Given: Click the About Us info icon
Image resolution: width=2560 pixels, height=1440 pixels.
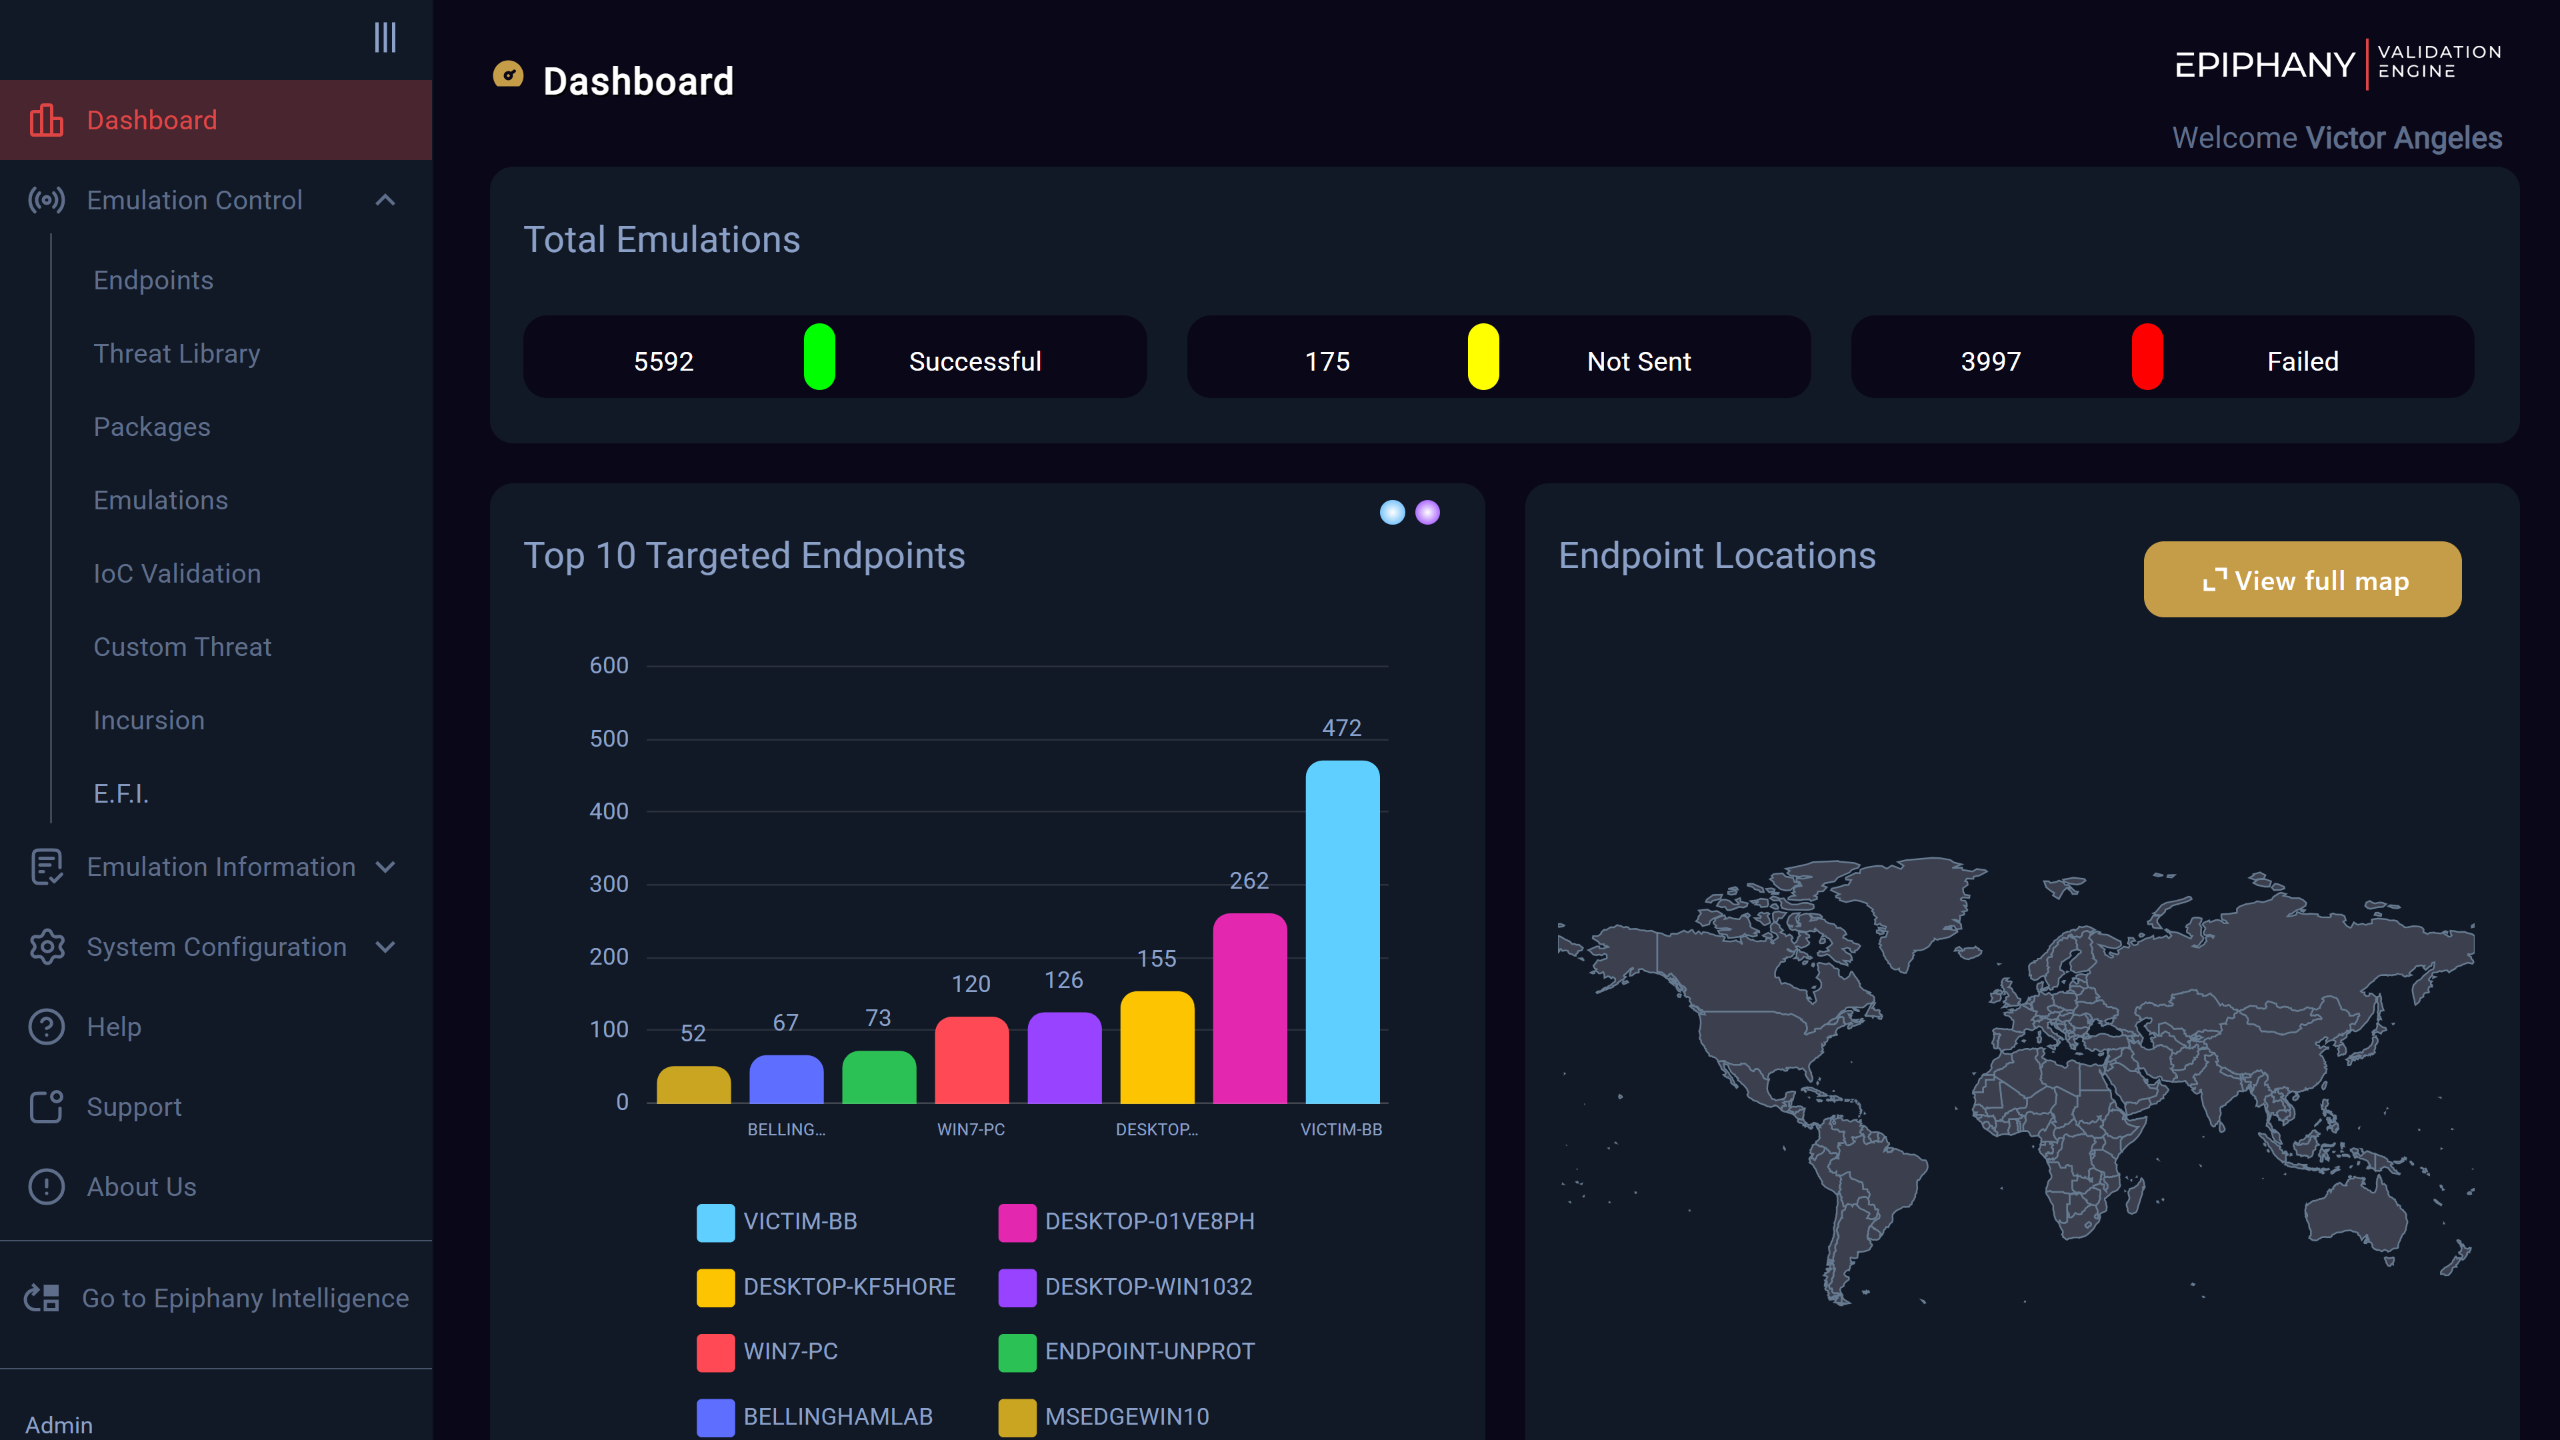Looking at the screenshot, I should (x=46, y=1187).
